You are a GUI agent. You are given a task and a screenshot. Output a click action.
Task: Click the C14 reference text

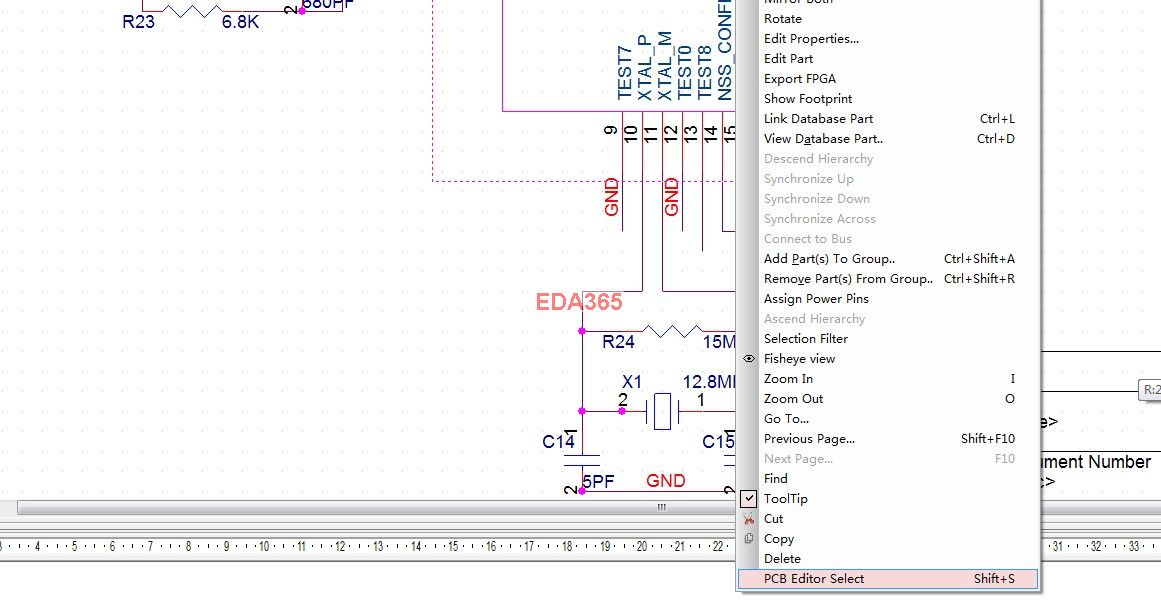pyautogui.click(x=558, y=441)
